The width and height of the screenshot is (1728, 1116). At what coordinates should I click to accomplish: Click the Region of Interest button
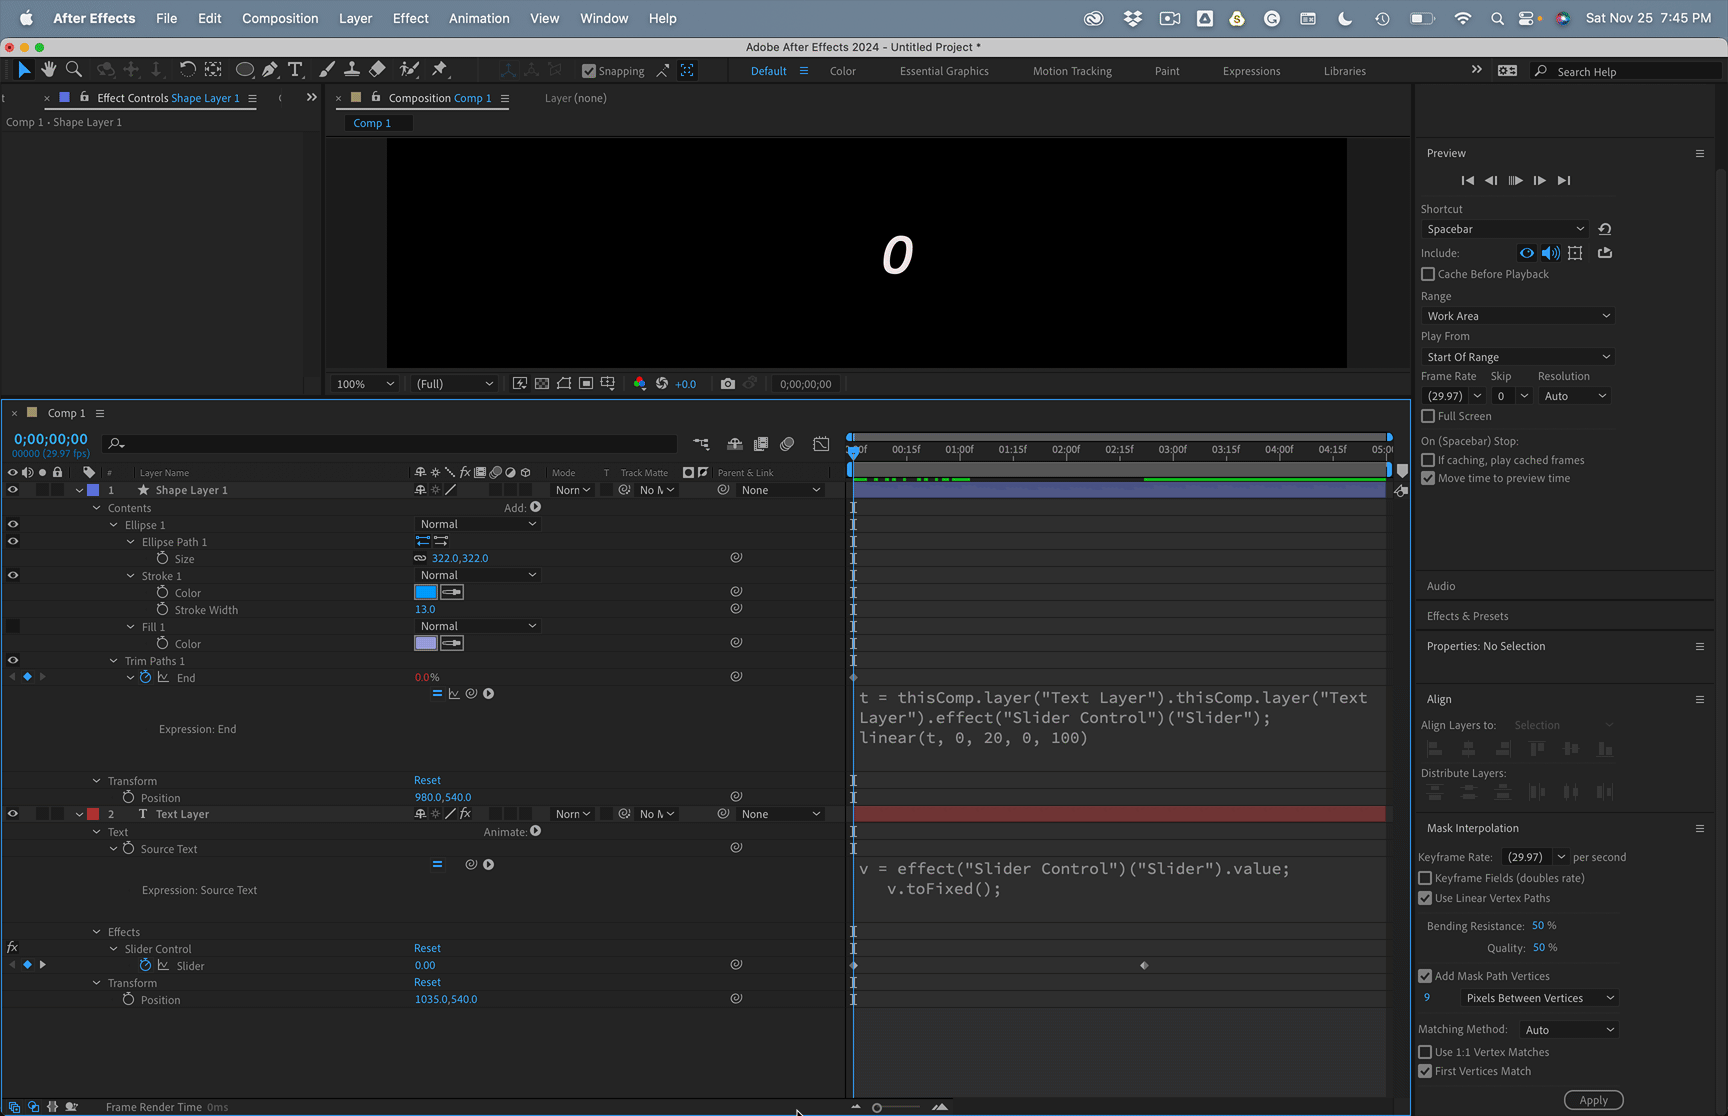586,384
